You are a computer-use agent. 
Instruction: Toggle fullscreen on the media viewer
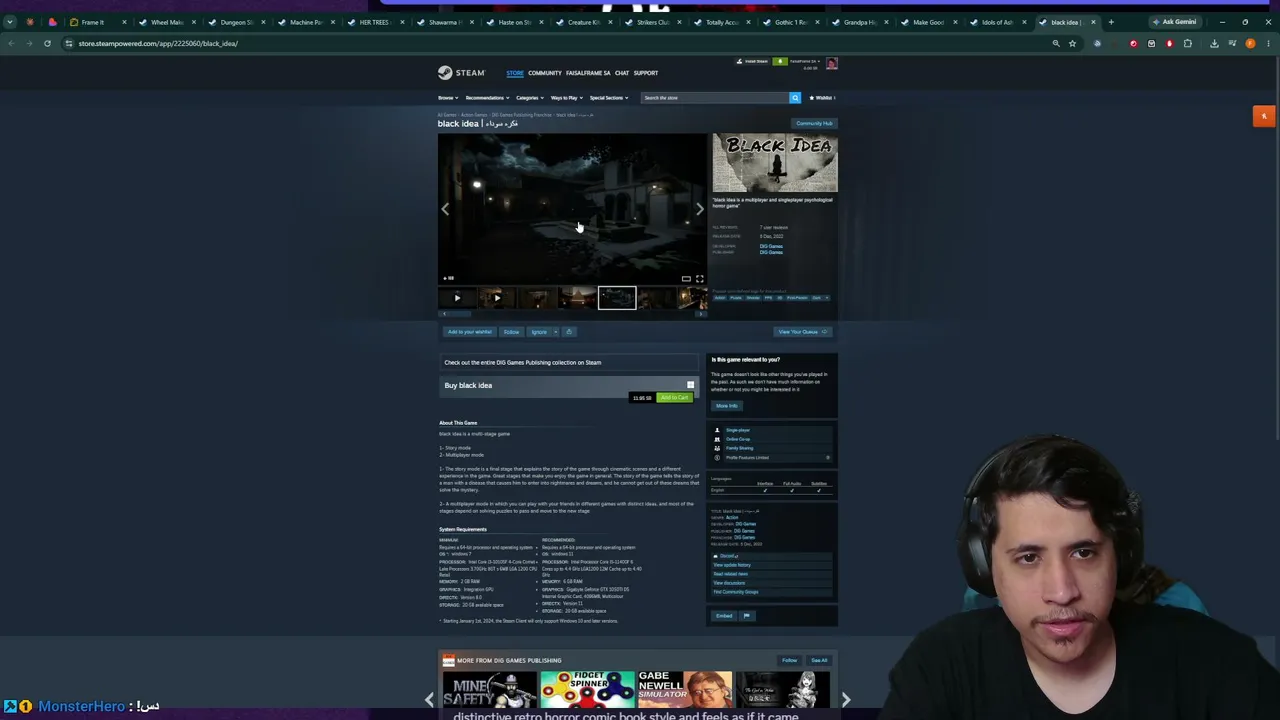[699, 279]
